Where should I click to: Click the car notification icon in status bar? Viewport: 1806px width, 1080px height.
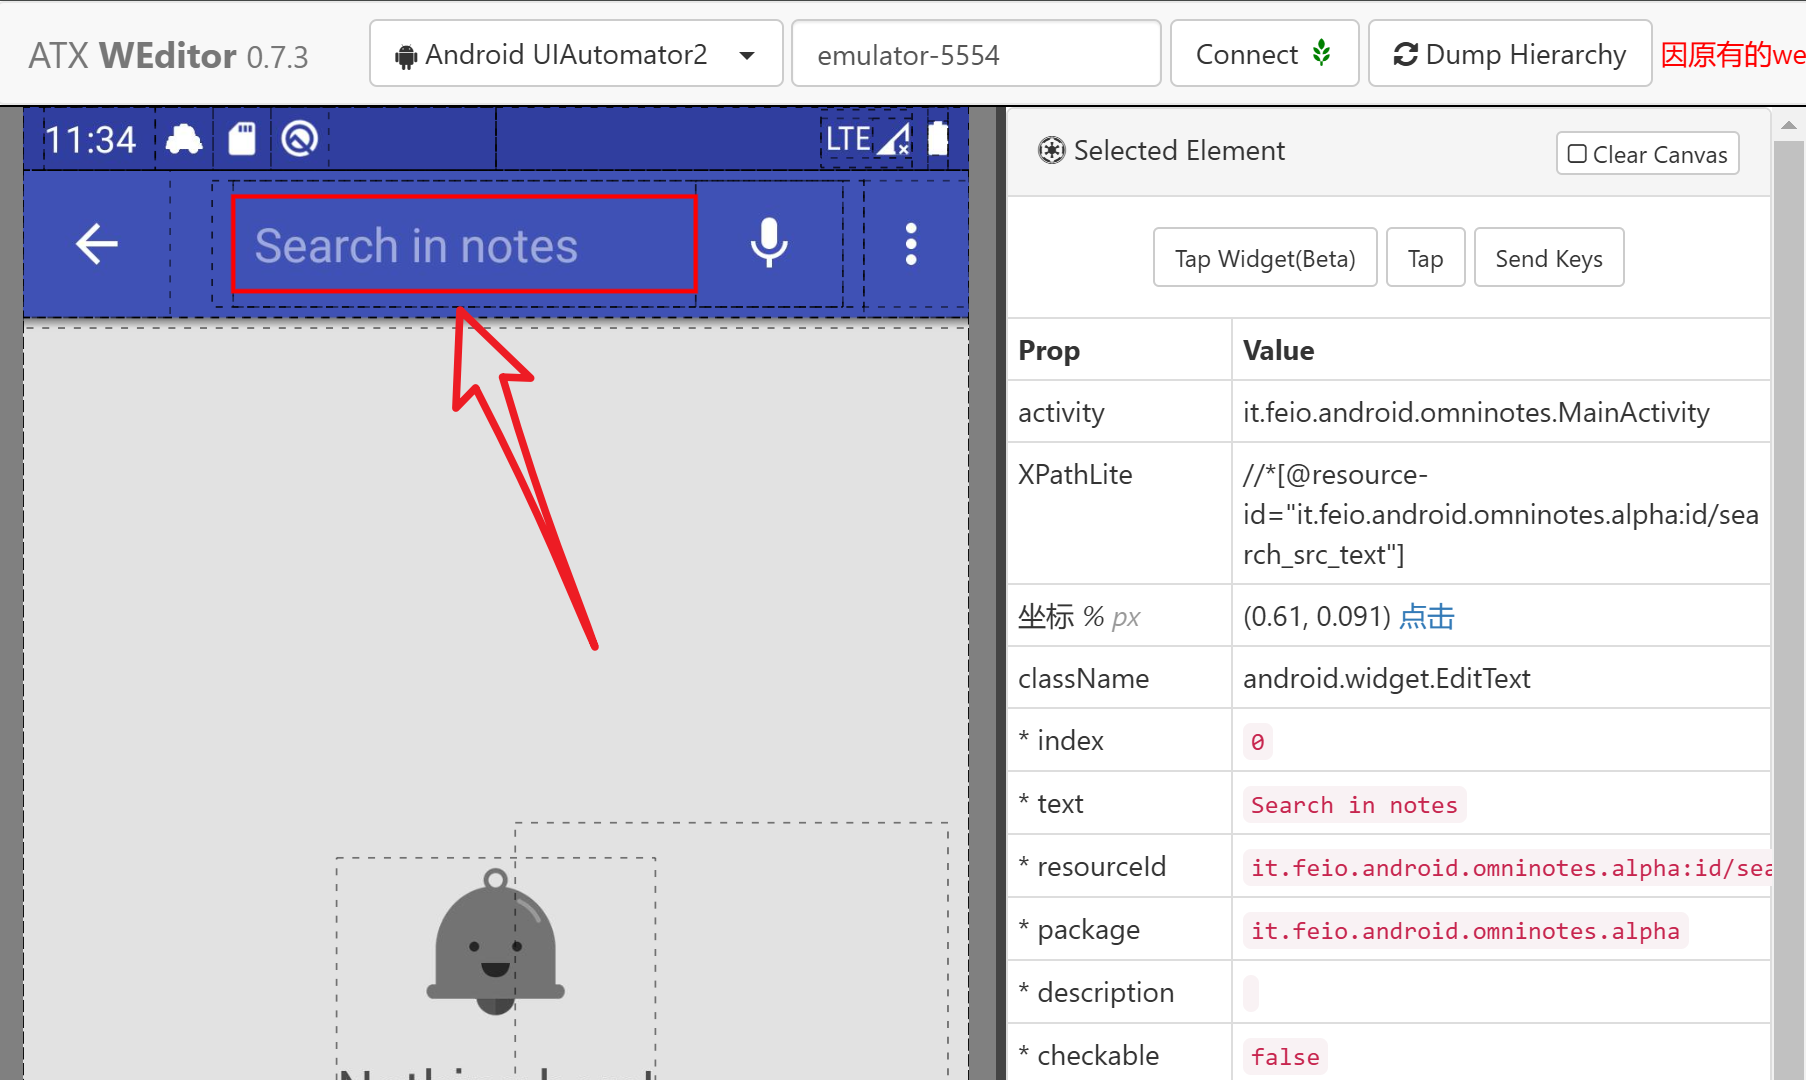pyautogui.click(x=184, y=139)
